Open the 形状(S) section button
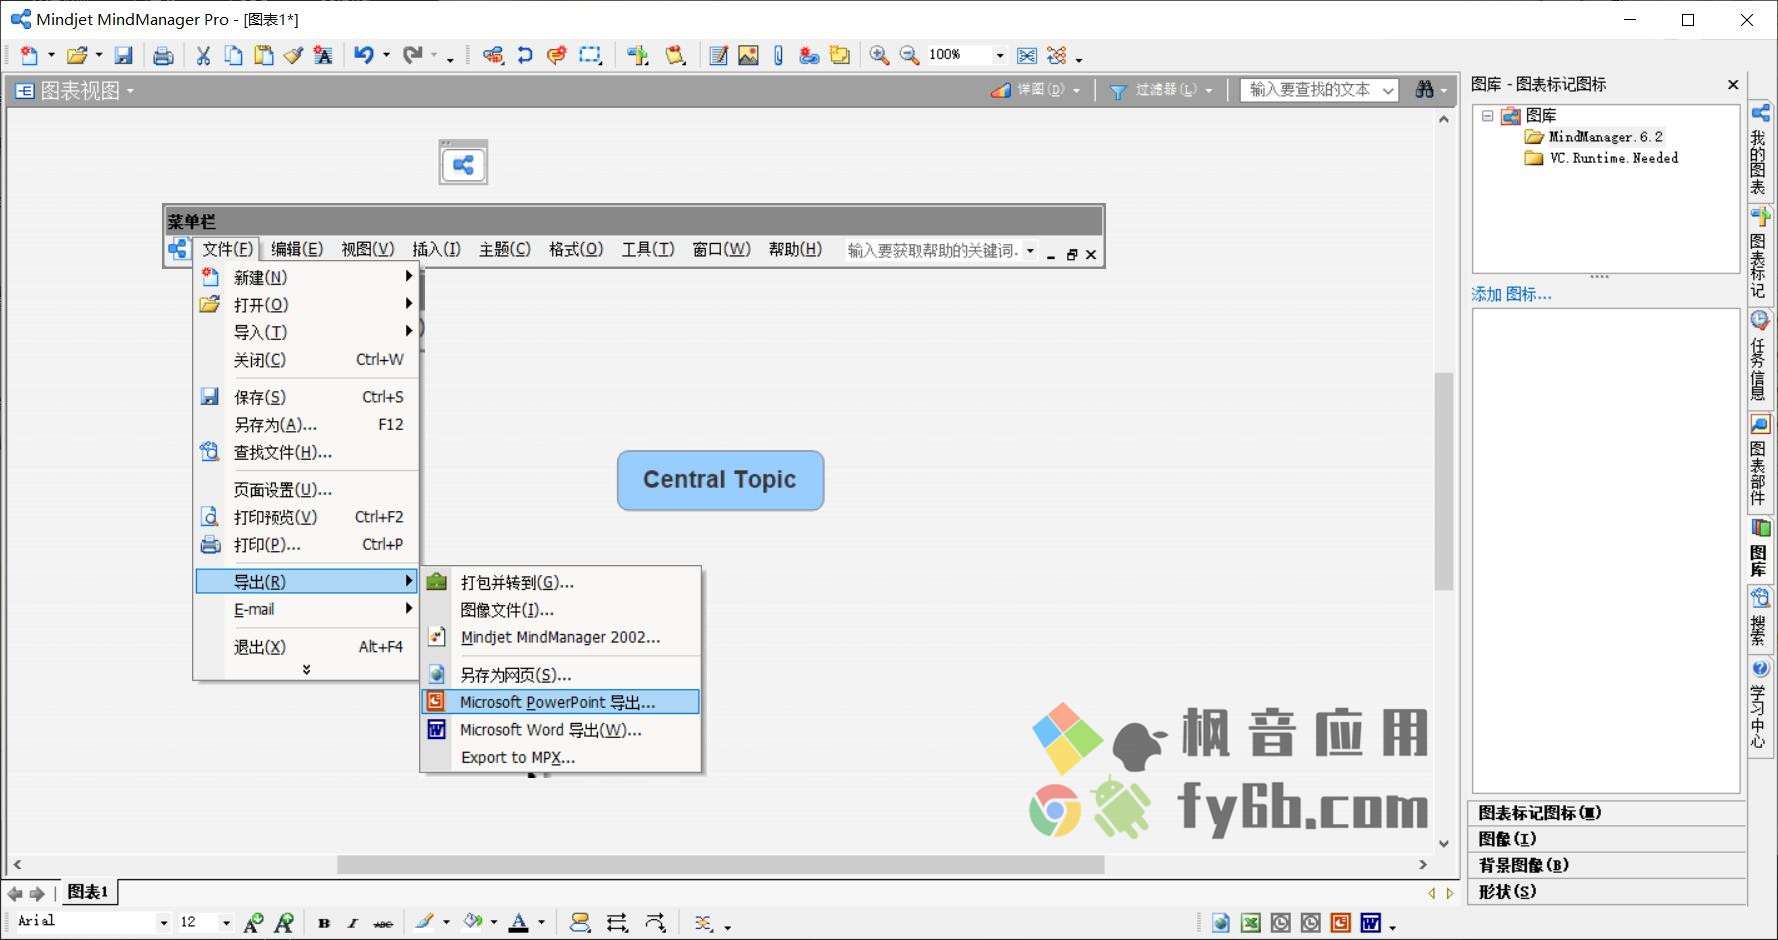The image size is (1778, 940). coord(1607,891)
